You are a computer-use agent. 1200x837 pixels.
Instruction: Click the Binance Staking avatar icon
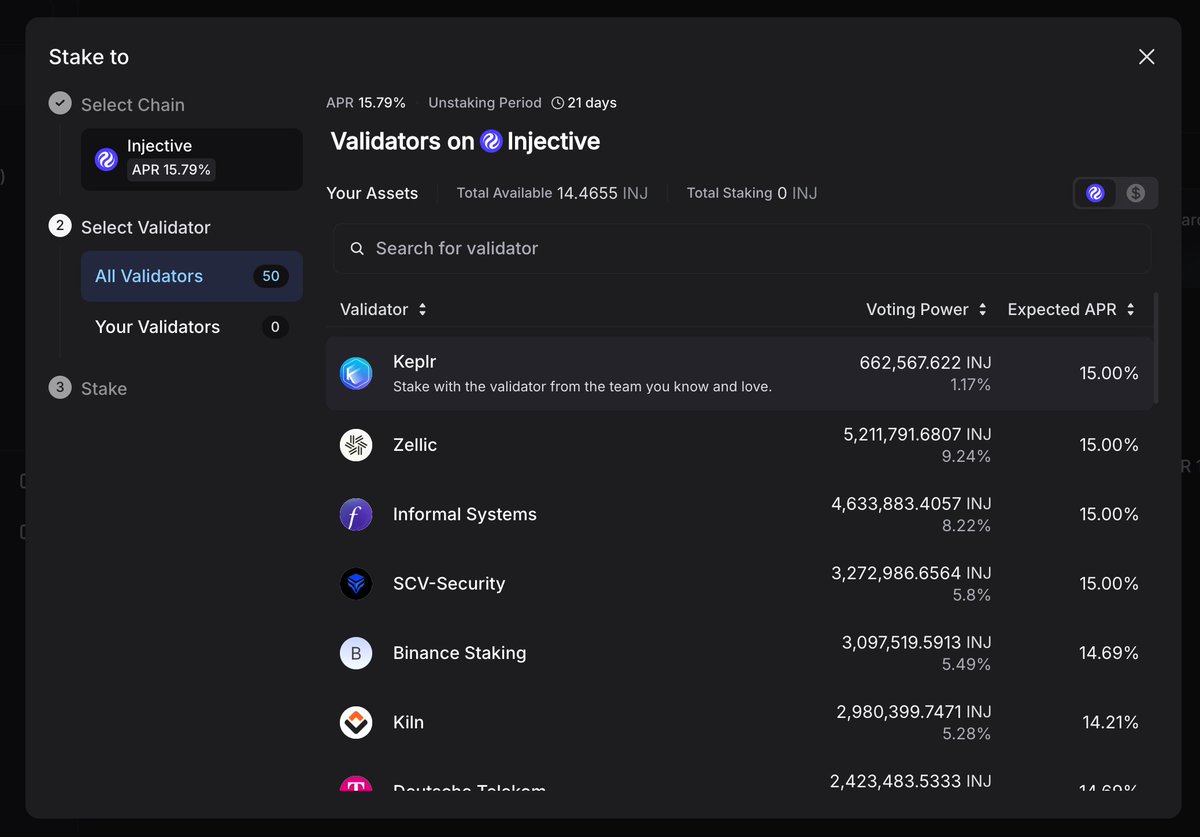(356, 654)
